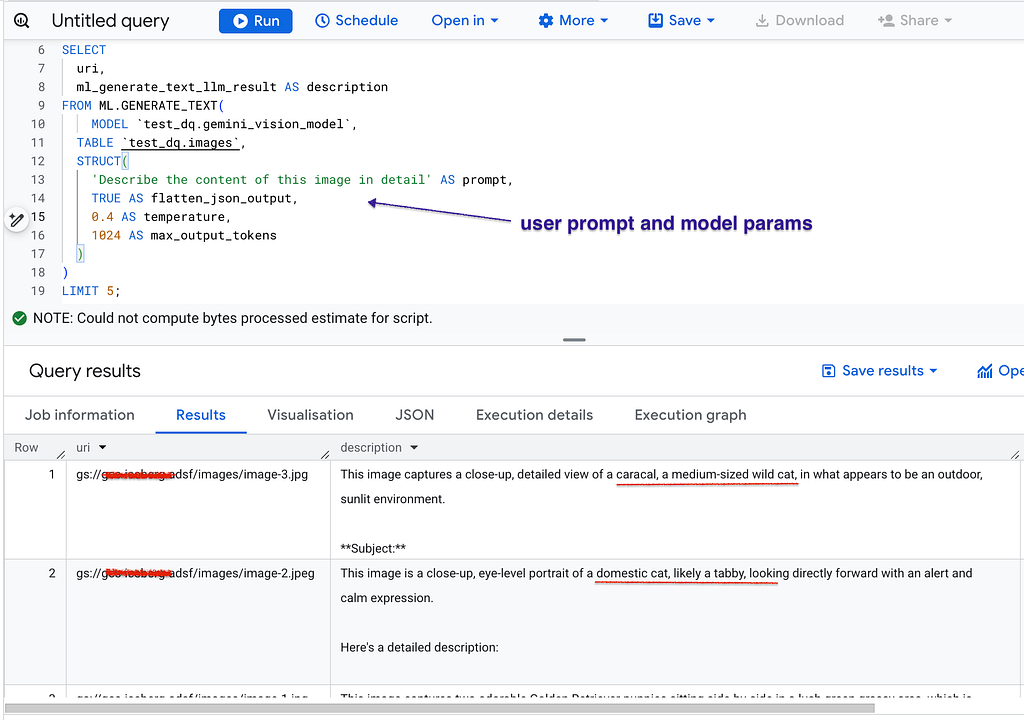Click the horizontal scrollbar below the results

click(440, 708)
